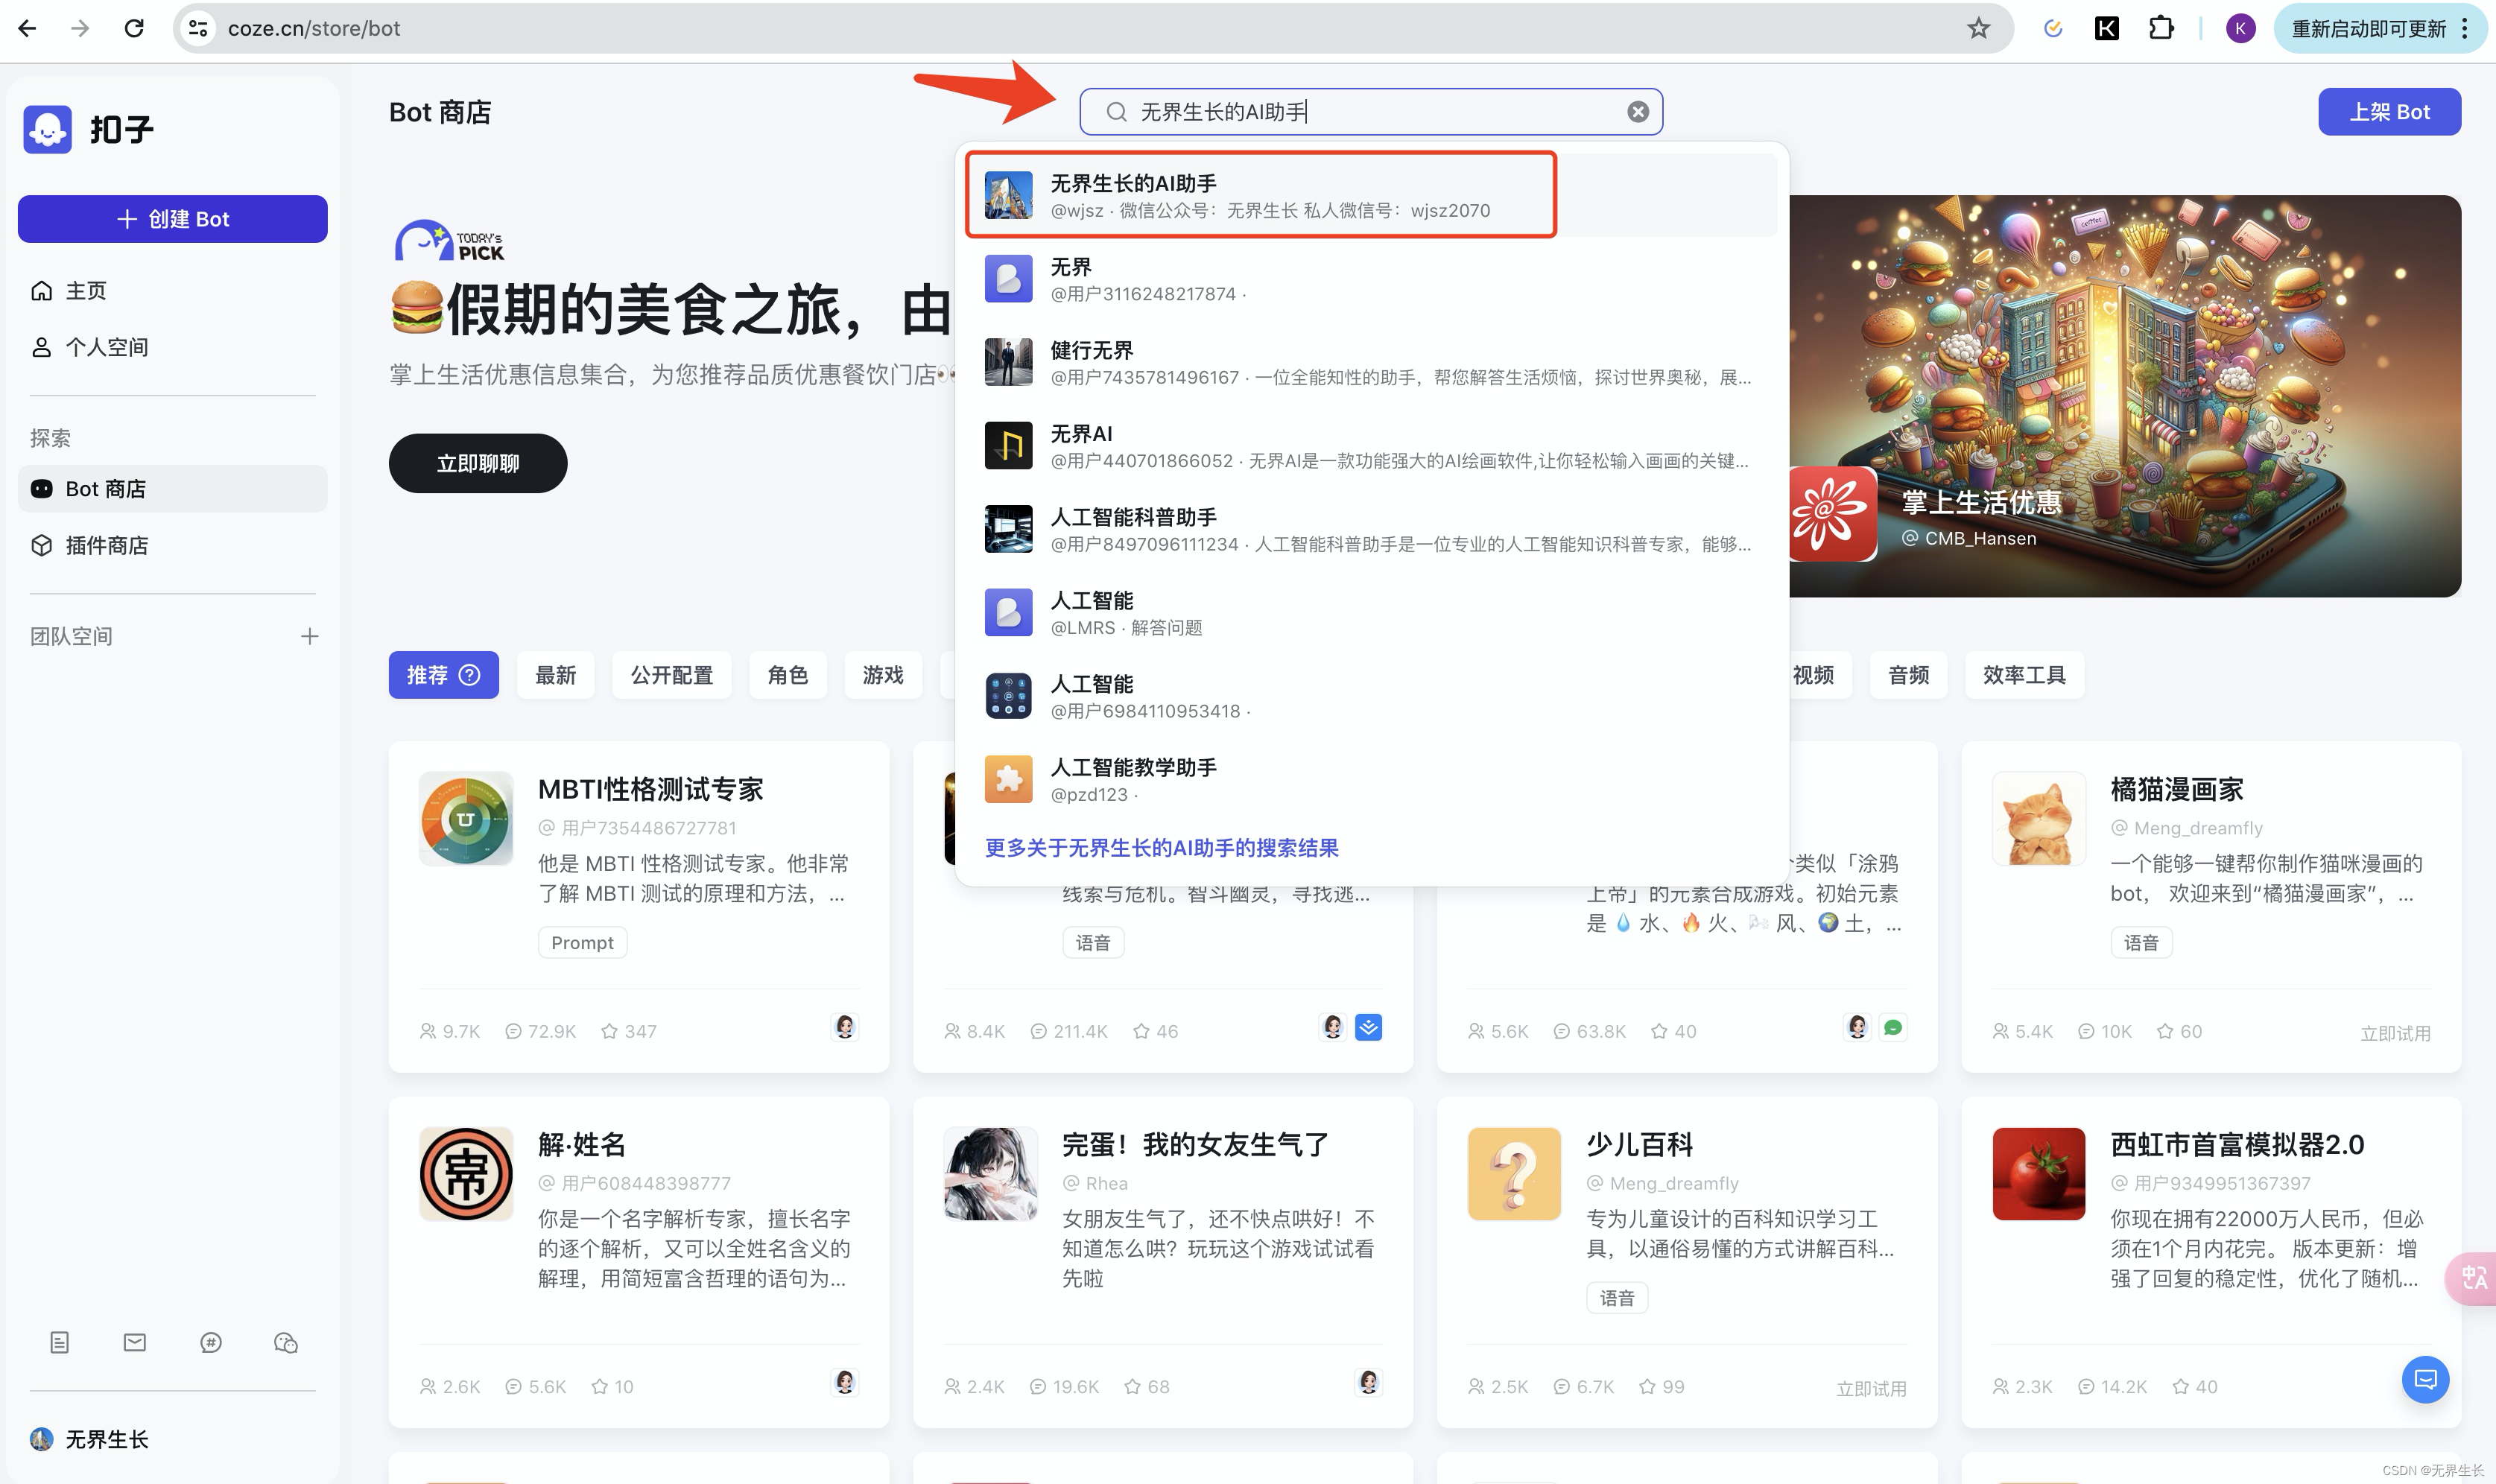Open the feedback chat floating button
Viewport: 2496px width, 1484px height.
tap(2425, 1379)
